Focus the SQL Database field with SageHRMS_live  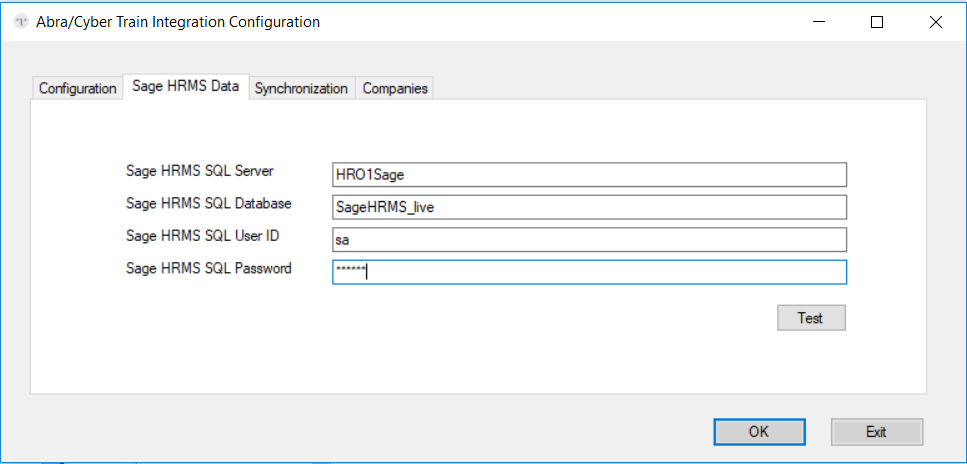click(x=589, y=207)
